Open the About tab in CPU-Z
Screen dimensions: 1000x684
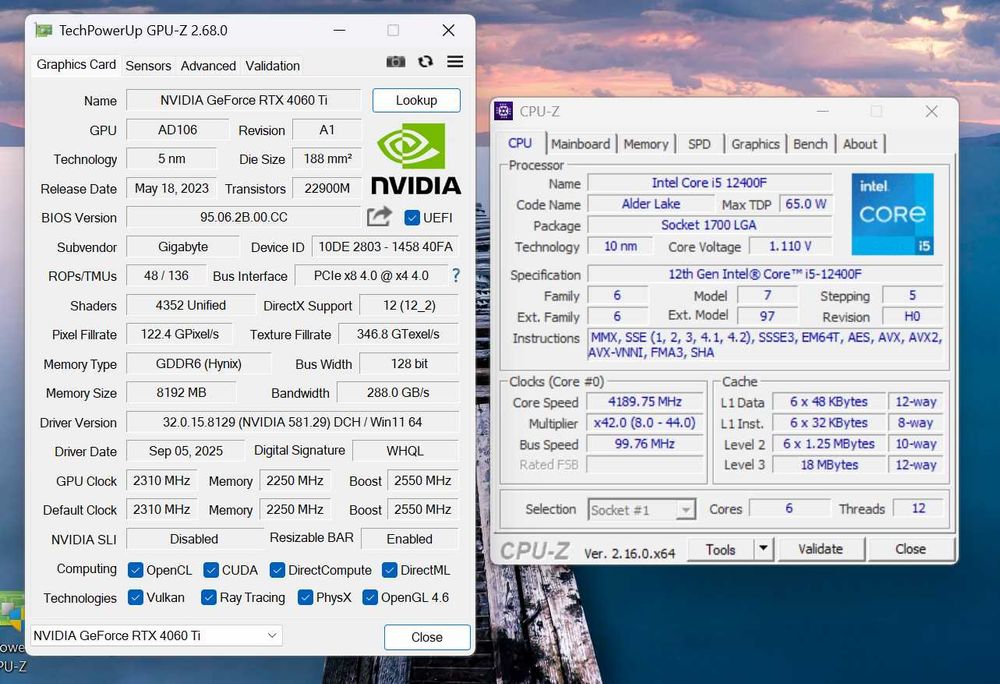pos(860,144)
